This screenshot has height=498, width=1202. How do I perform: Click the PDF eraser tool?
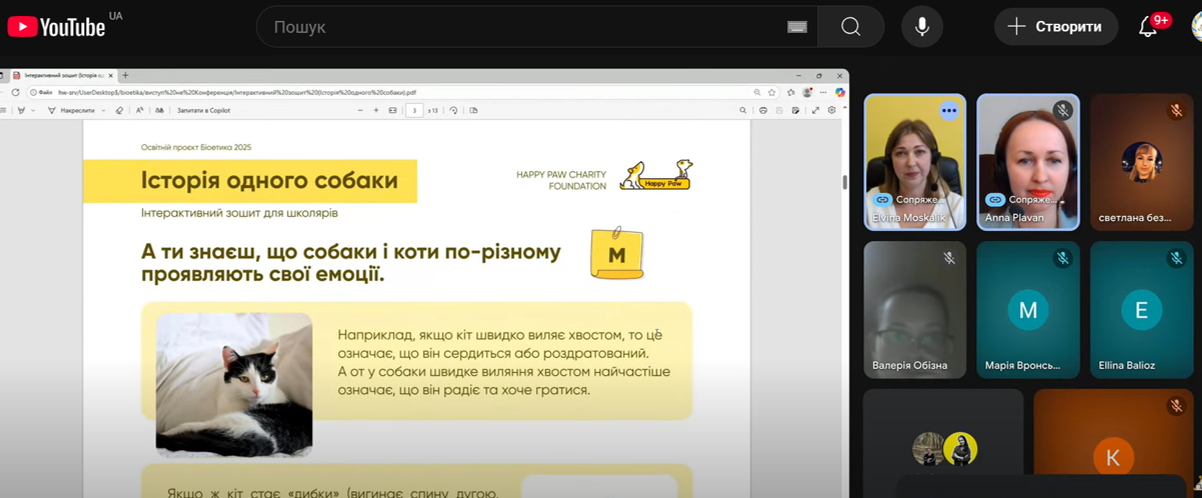119,110
